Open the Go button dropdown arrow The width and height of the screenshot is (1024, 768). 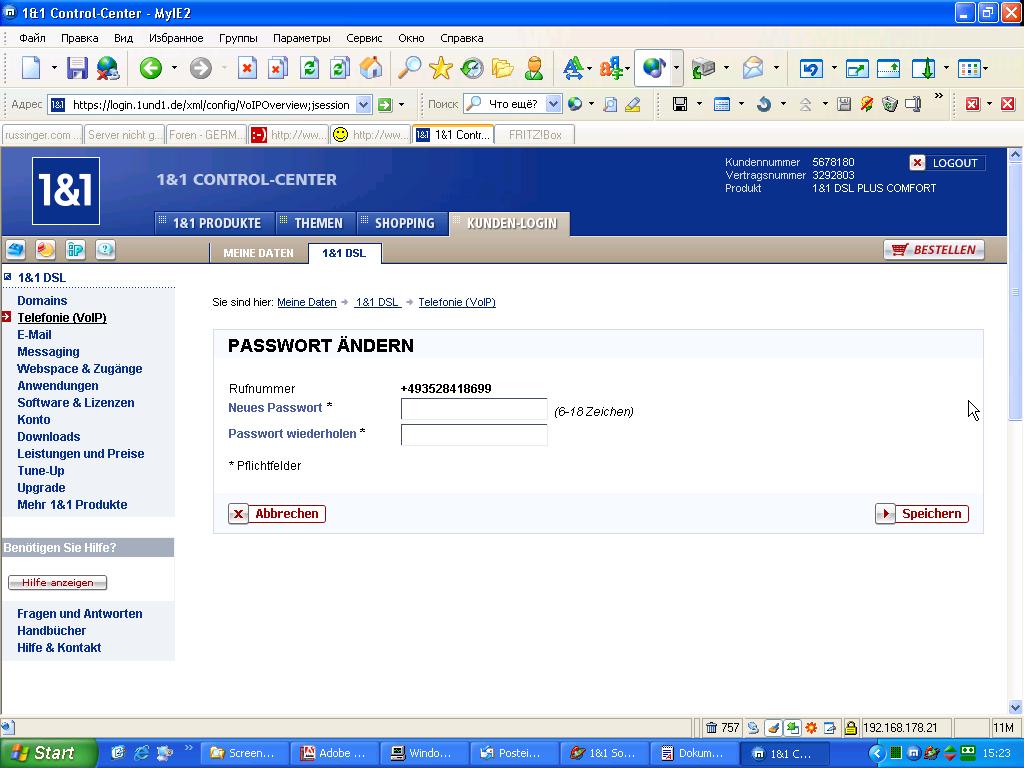pyautogui.click(x=401, y=104)
